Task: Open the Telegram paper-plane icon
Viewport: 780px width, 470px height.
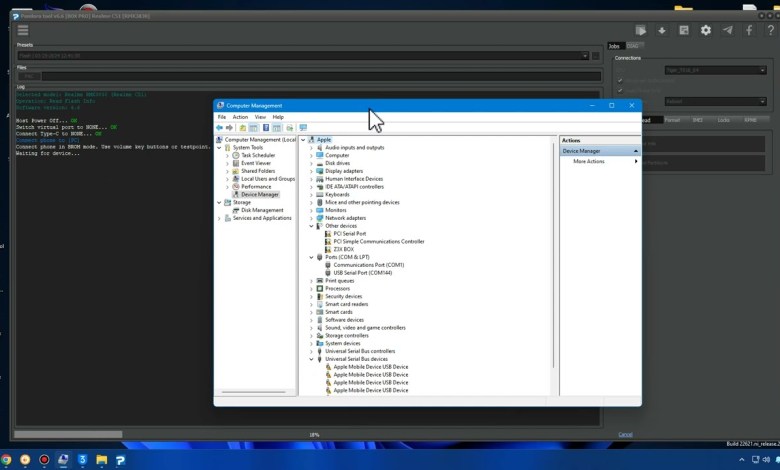Action: point(727,30)
